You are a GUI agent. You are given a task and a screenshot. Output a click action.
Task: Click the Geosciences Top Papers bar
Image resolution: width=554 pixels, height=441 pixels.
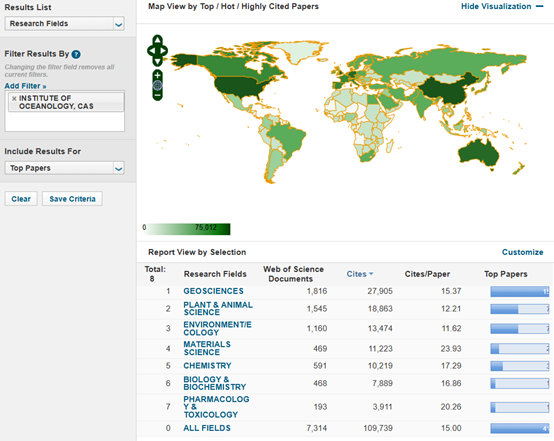tap(519, 292)
